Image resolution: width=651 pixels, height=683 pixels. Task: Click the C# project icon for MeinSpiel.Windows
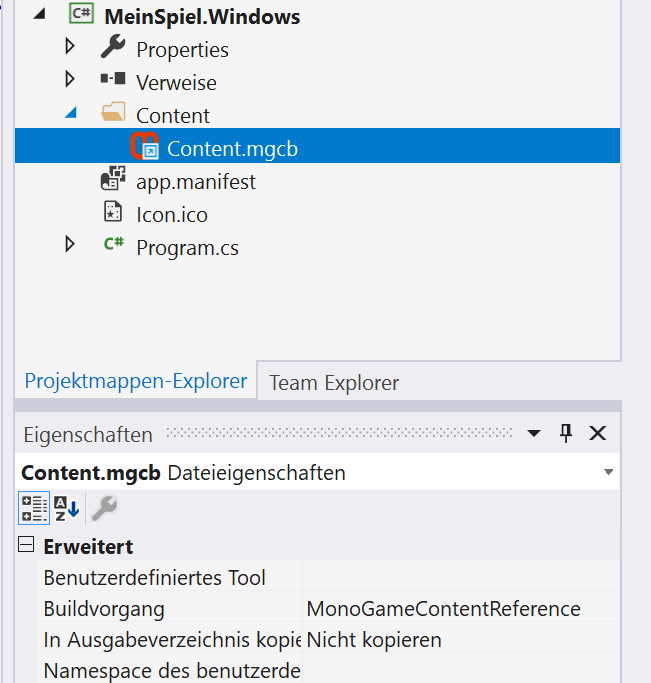point(81,16)
